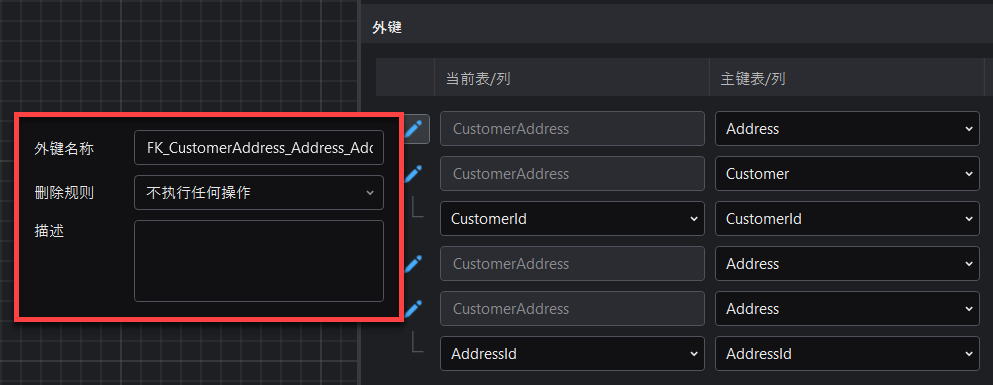Open the CustomerId dropdown under 主键表/列
The width and height of the screenshot is (993, 385).
(x=847, y=218)
